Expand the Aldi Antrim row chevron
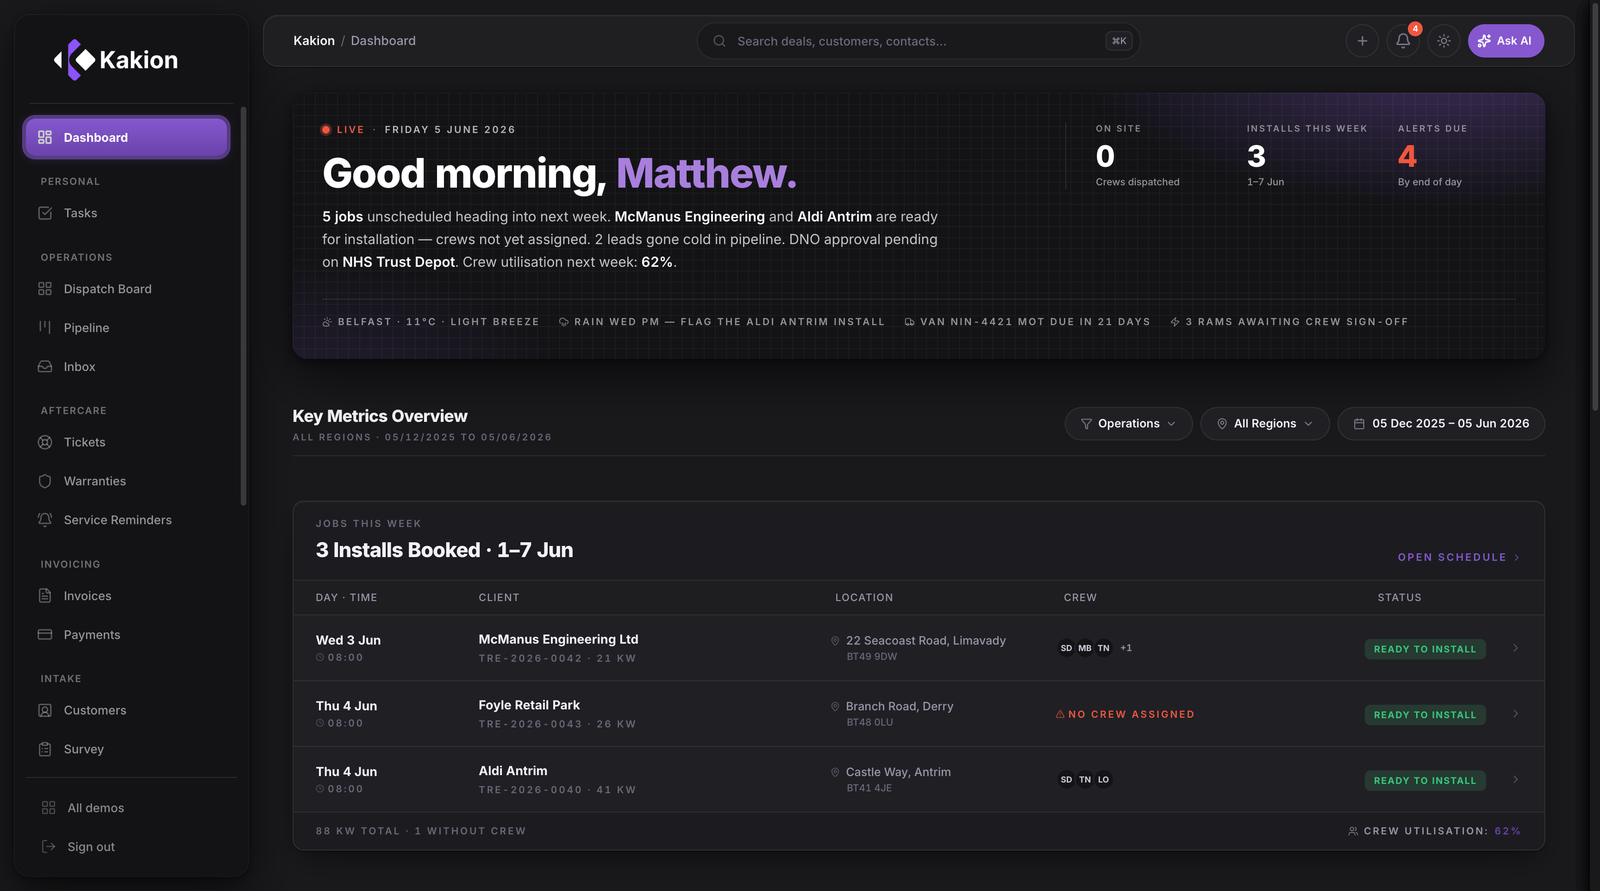The image size is (1600, 891). [x=1516, y=780]
